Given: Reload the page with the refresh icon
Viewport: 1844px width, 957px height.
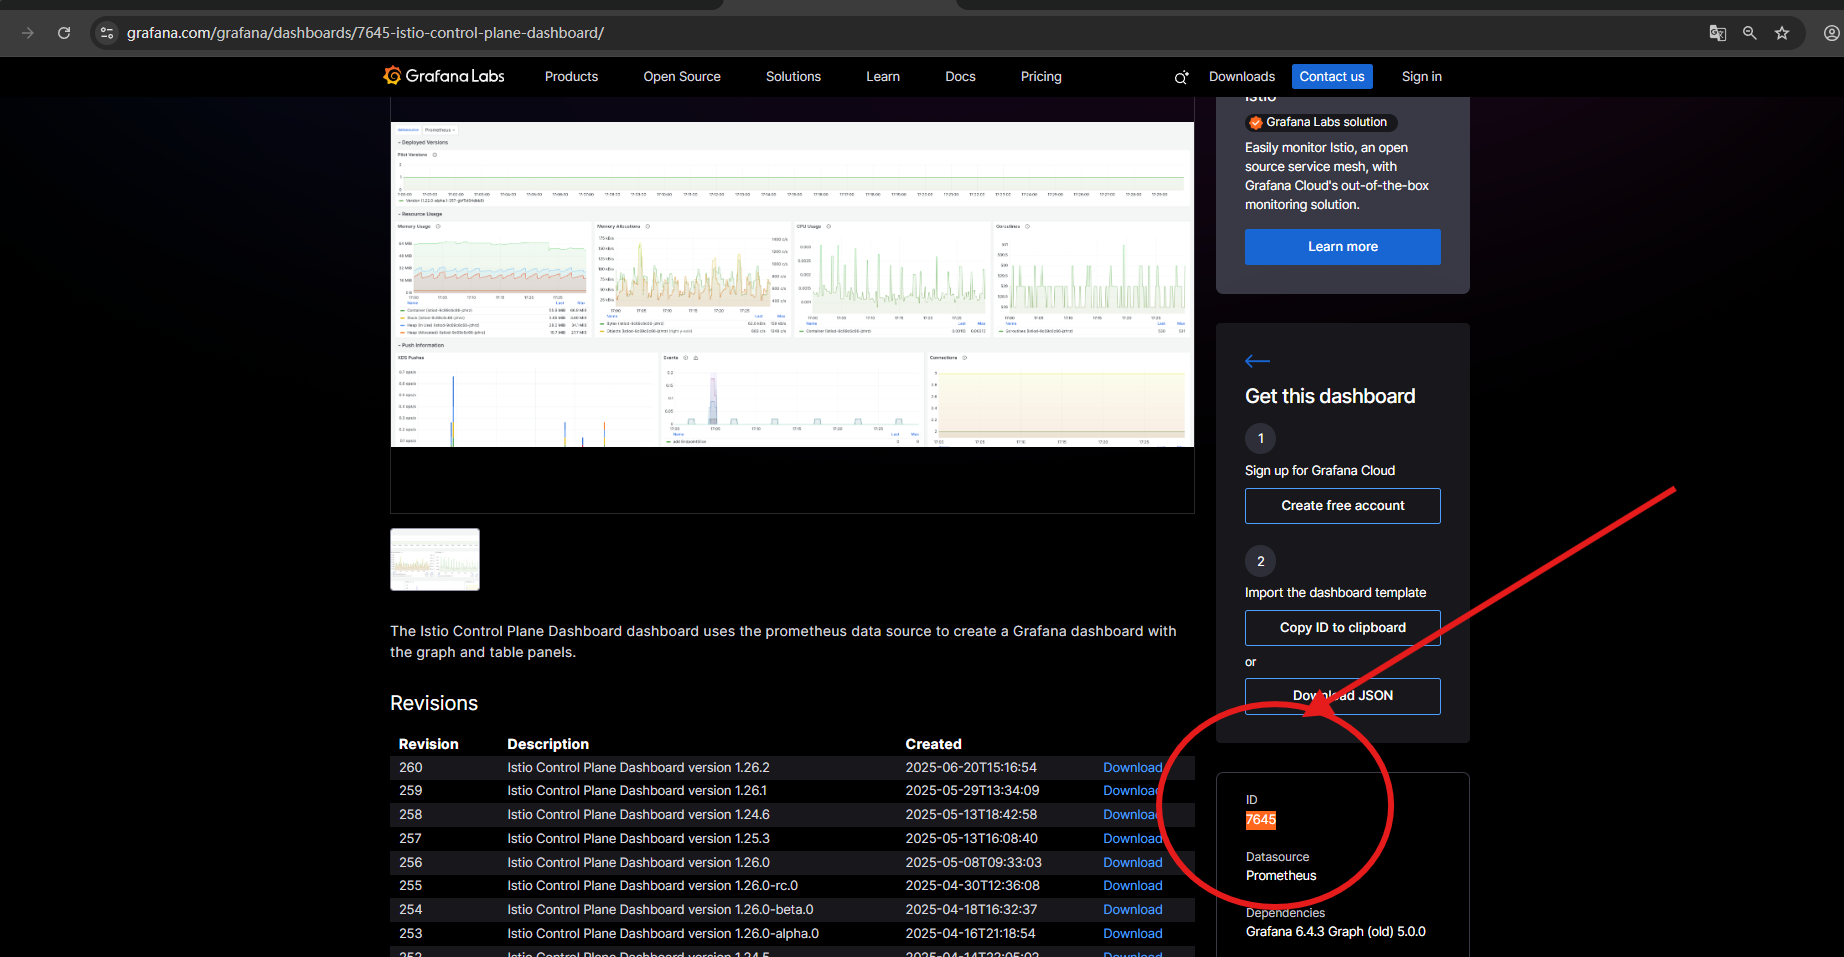Looking at the screenshot, I should tap(64, 33).
